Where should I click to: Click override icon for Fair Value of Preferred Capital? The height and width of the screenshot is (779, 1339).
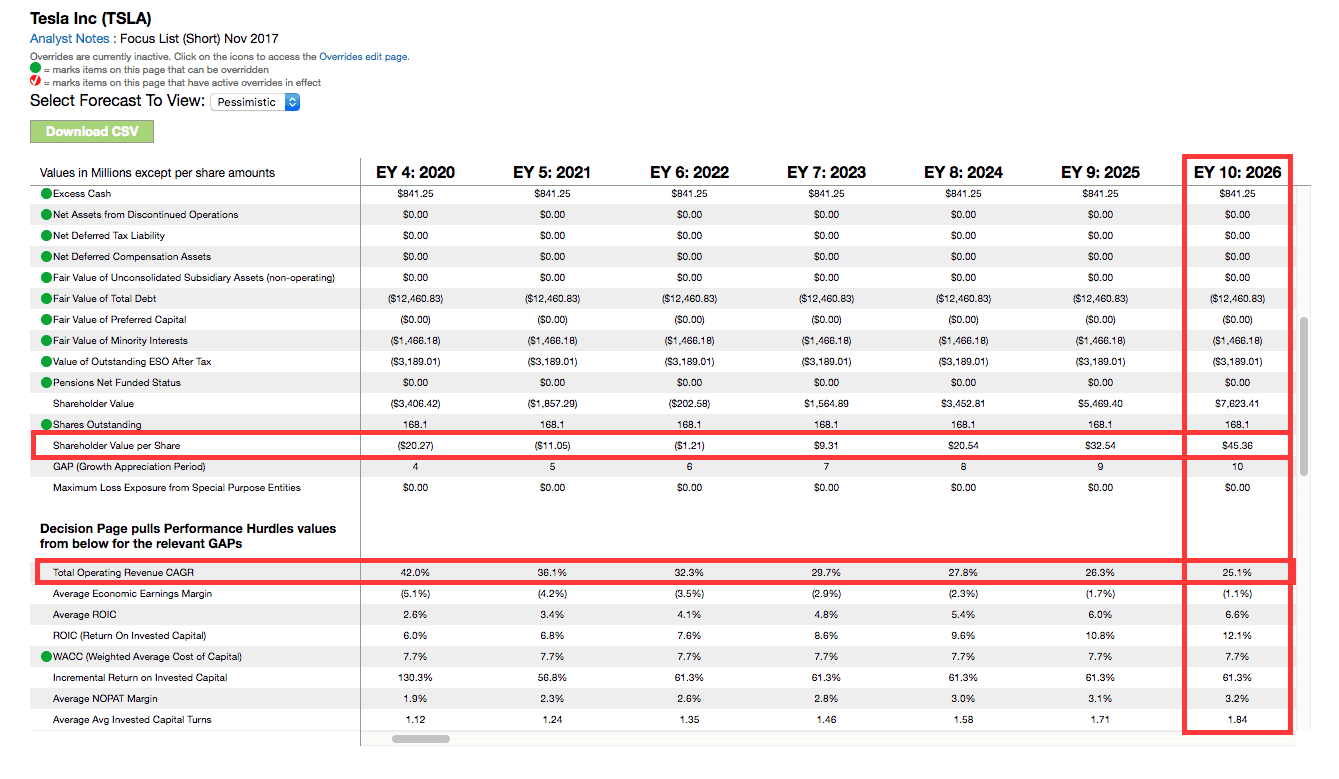coord(46,320)
